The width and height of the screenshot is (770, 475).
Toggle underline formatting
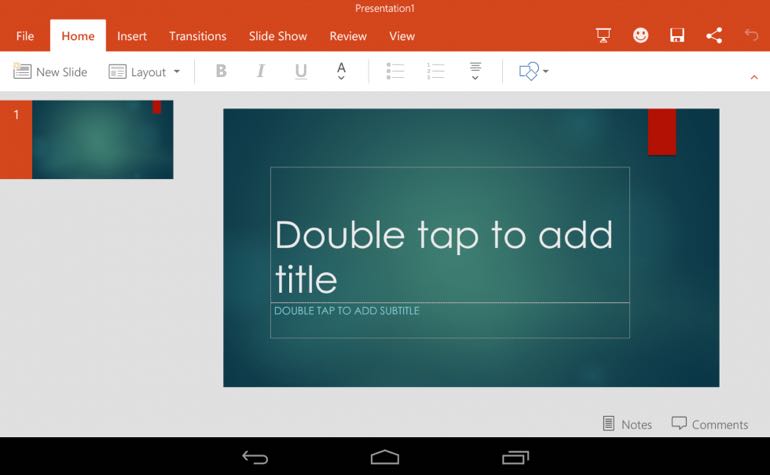[301, 72]
